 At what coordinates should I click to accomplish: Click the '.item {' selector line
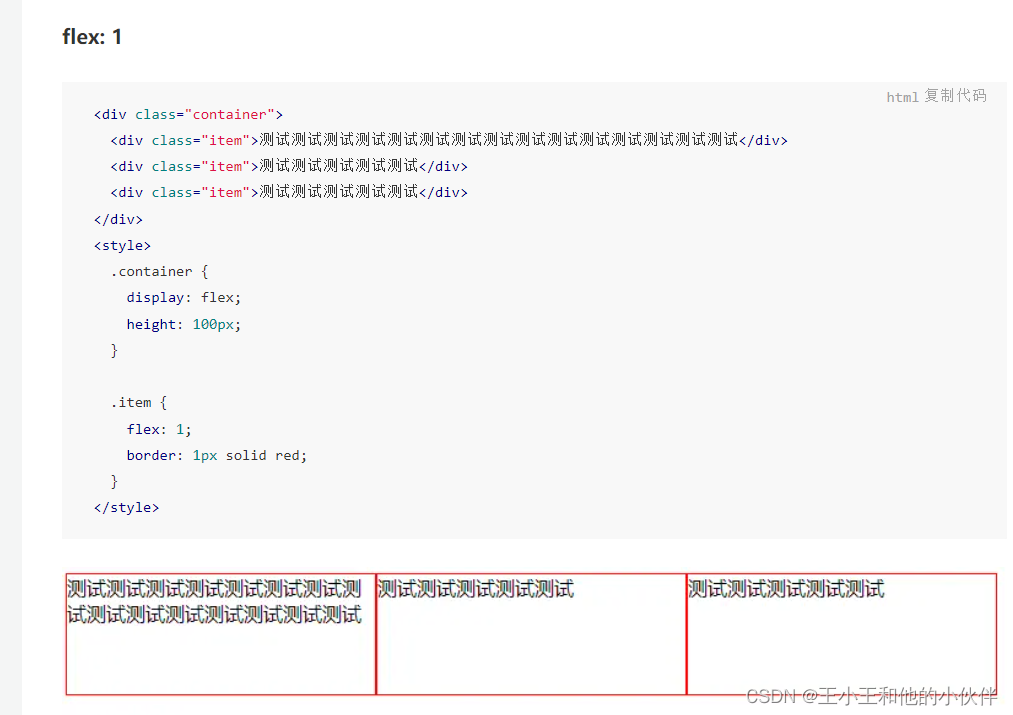(138, 402)
